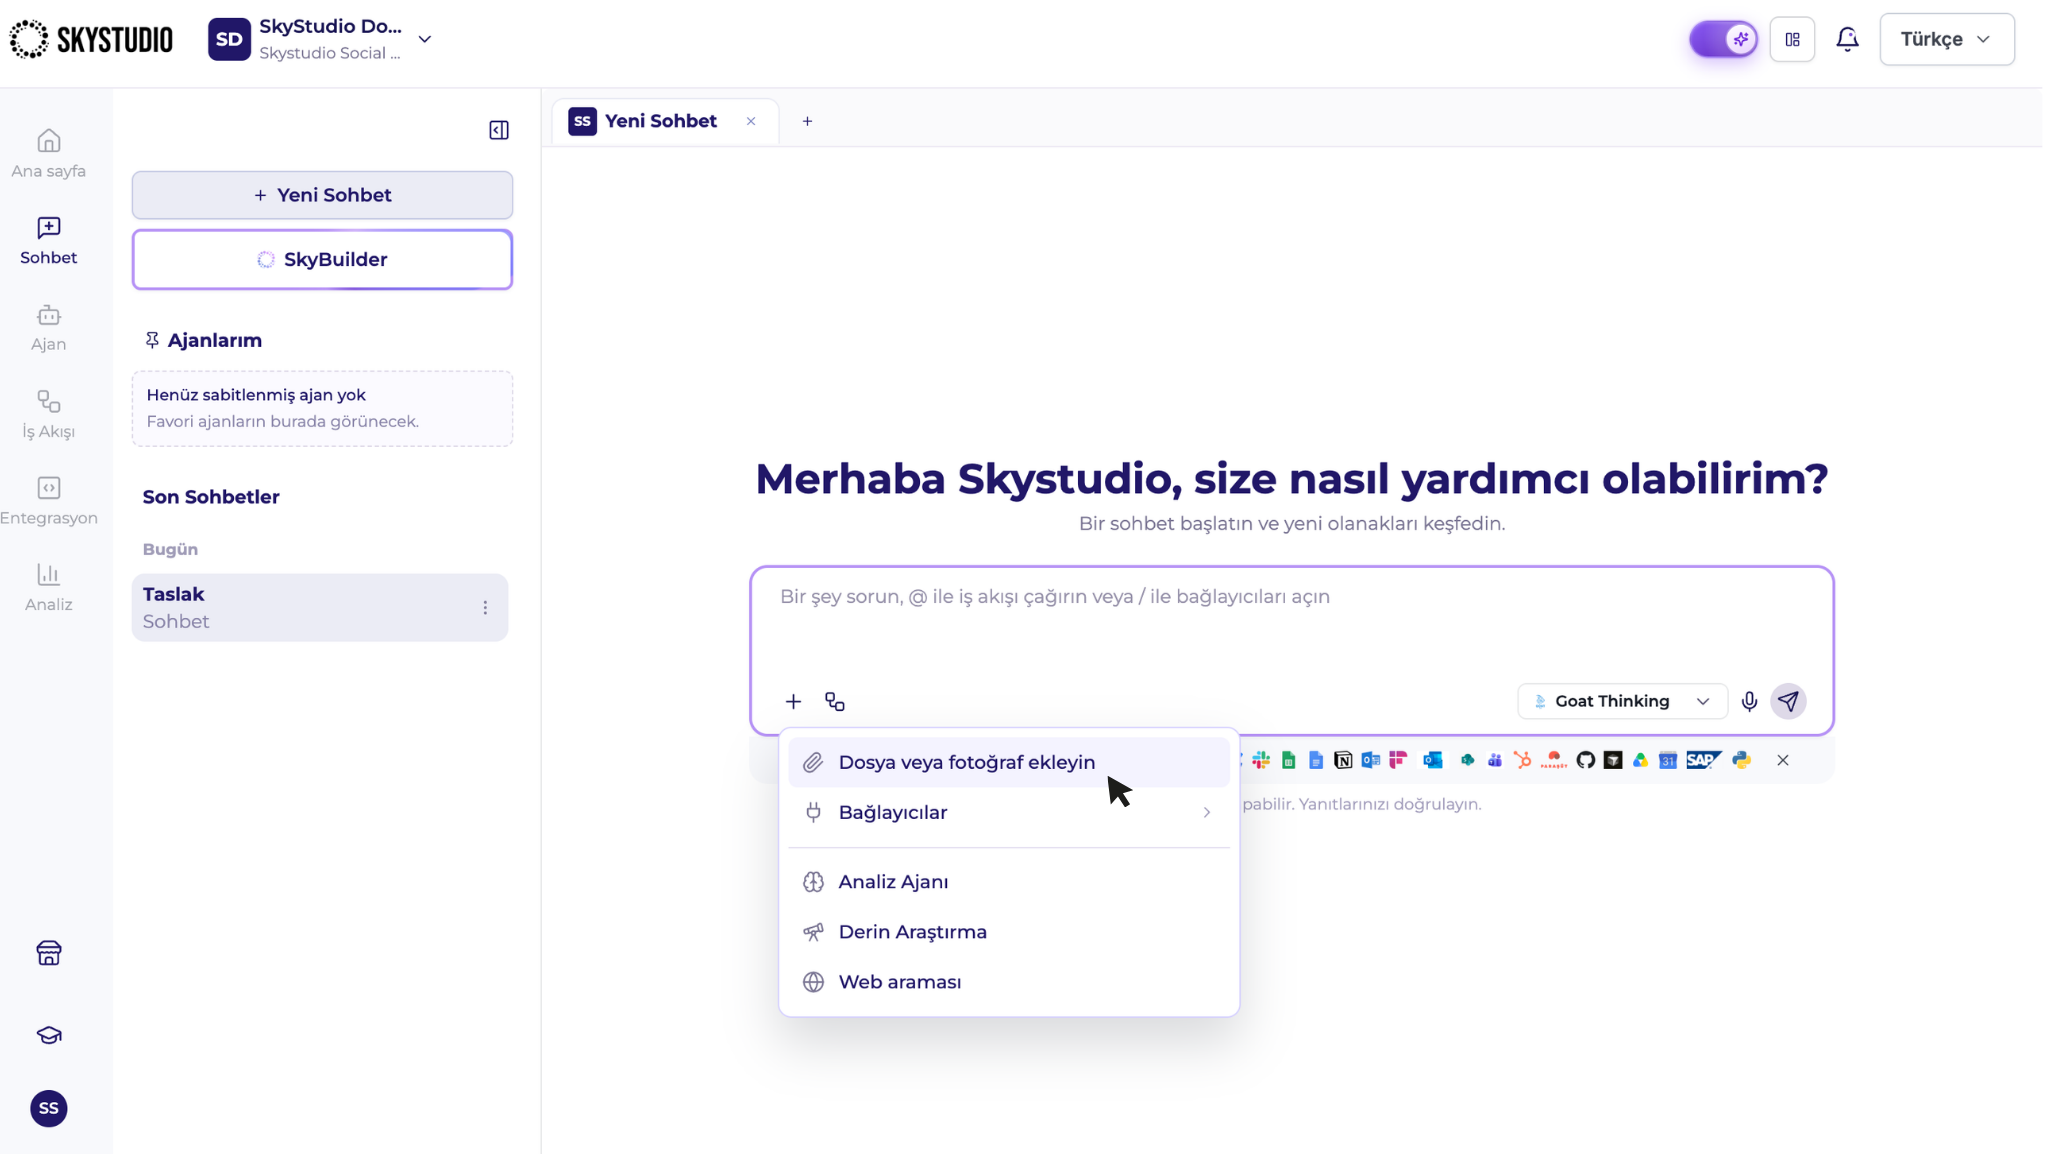Open the graduation cap learning icon
The height and width of the screenshot is (1154, 2048).
click(x=48, y=1035)
